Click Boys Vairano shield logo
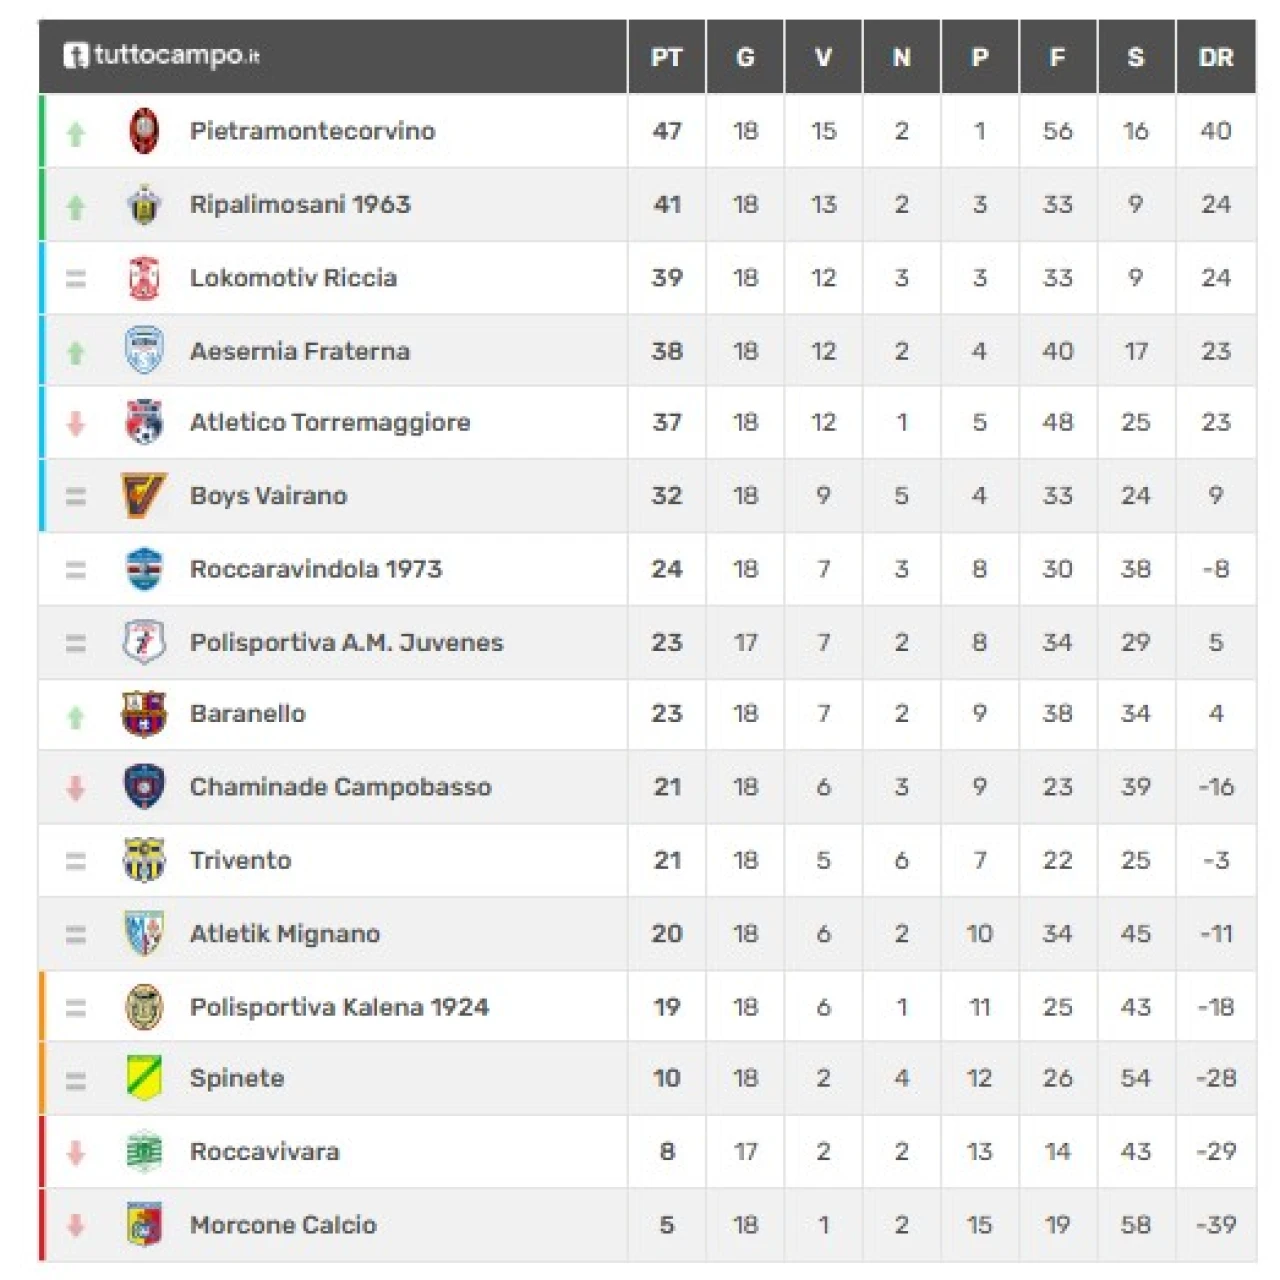This screenshot has width=1280, height=1280. 143,495
